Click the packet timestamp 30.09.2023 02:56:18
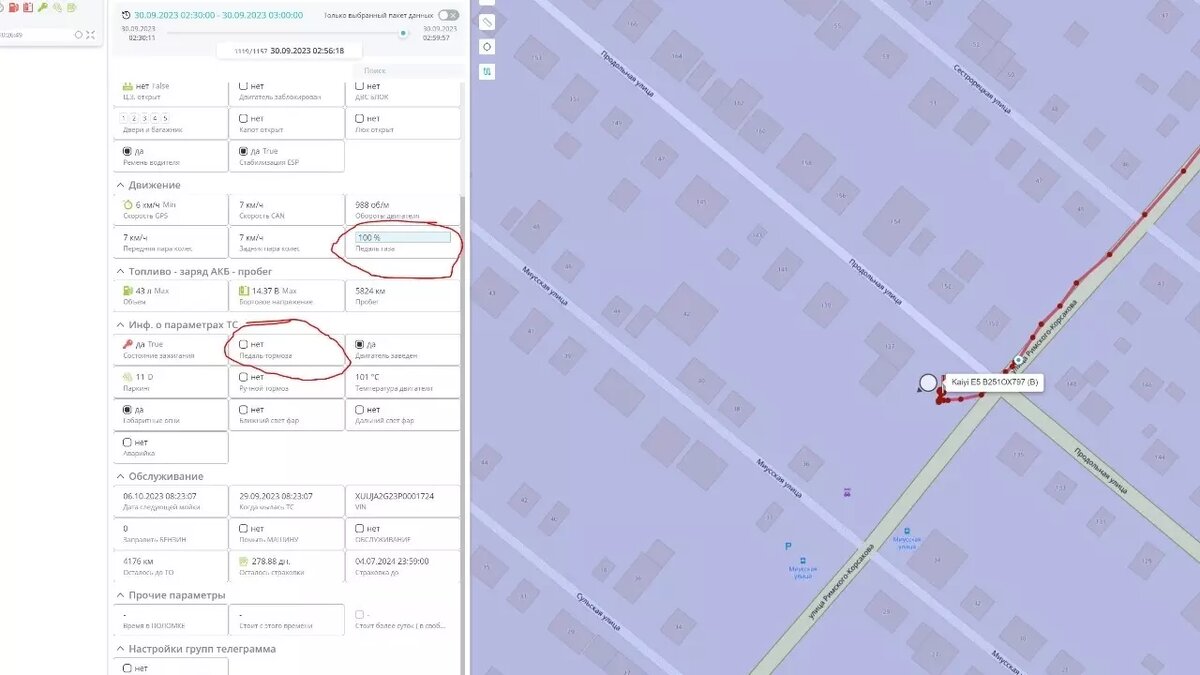 point(307,50)
